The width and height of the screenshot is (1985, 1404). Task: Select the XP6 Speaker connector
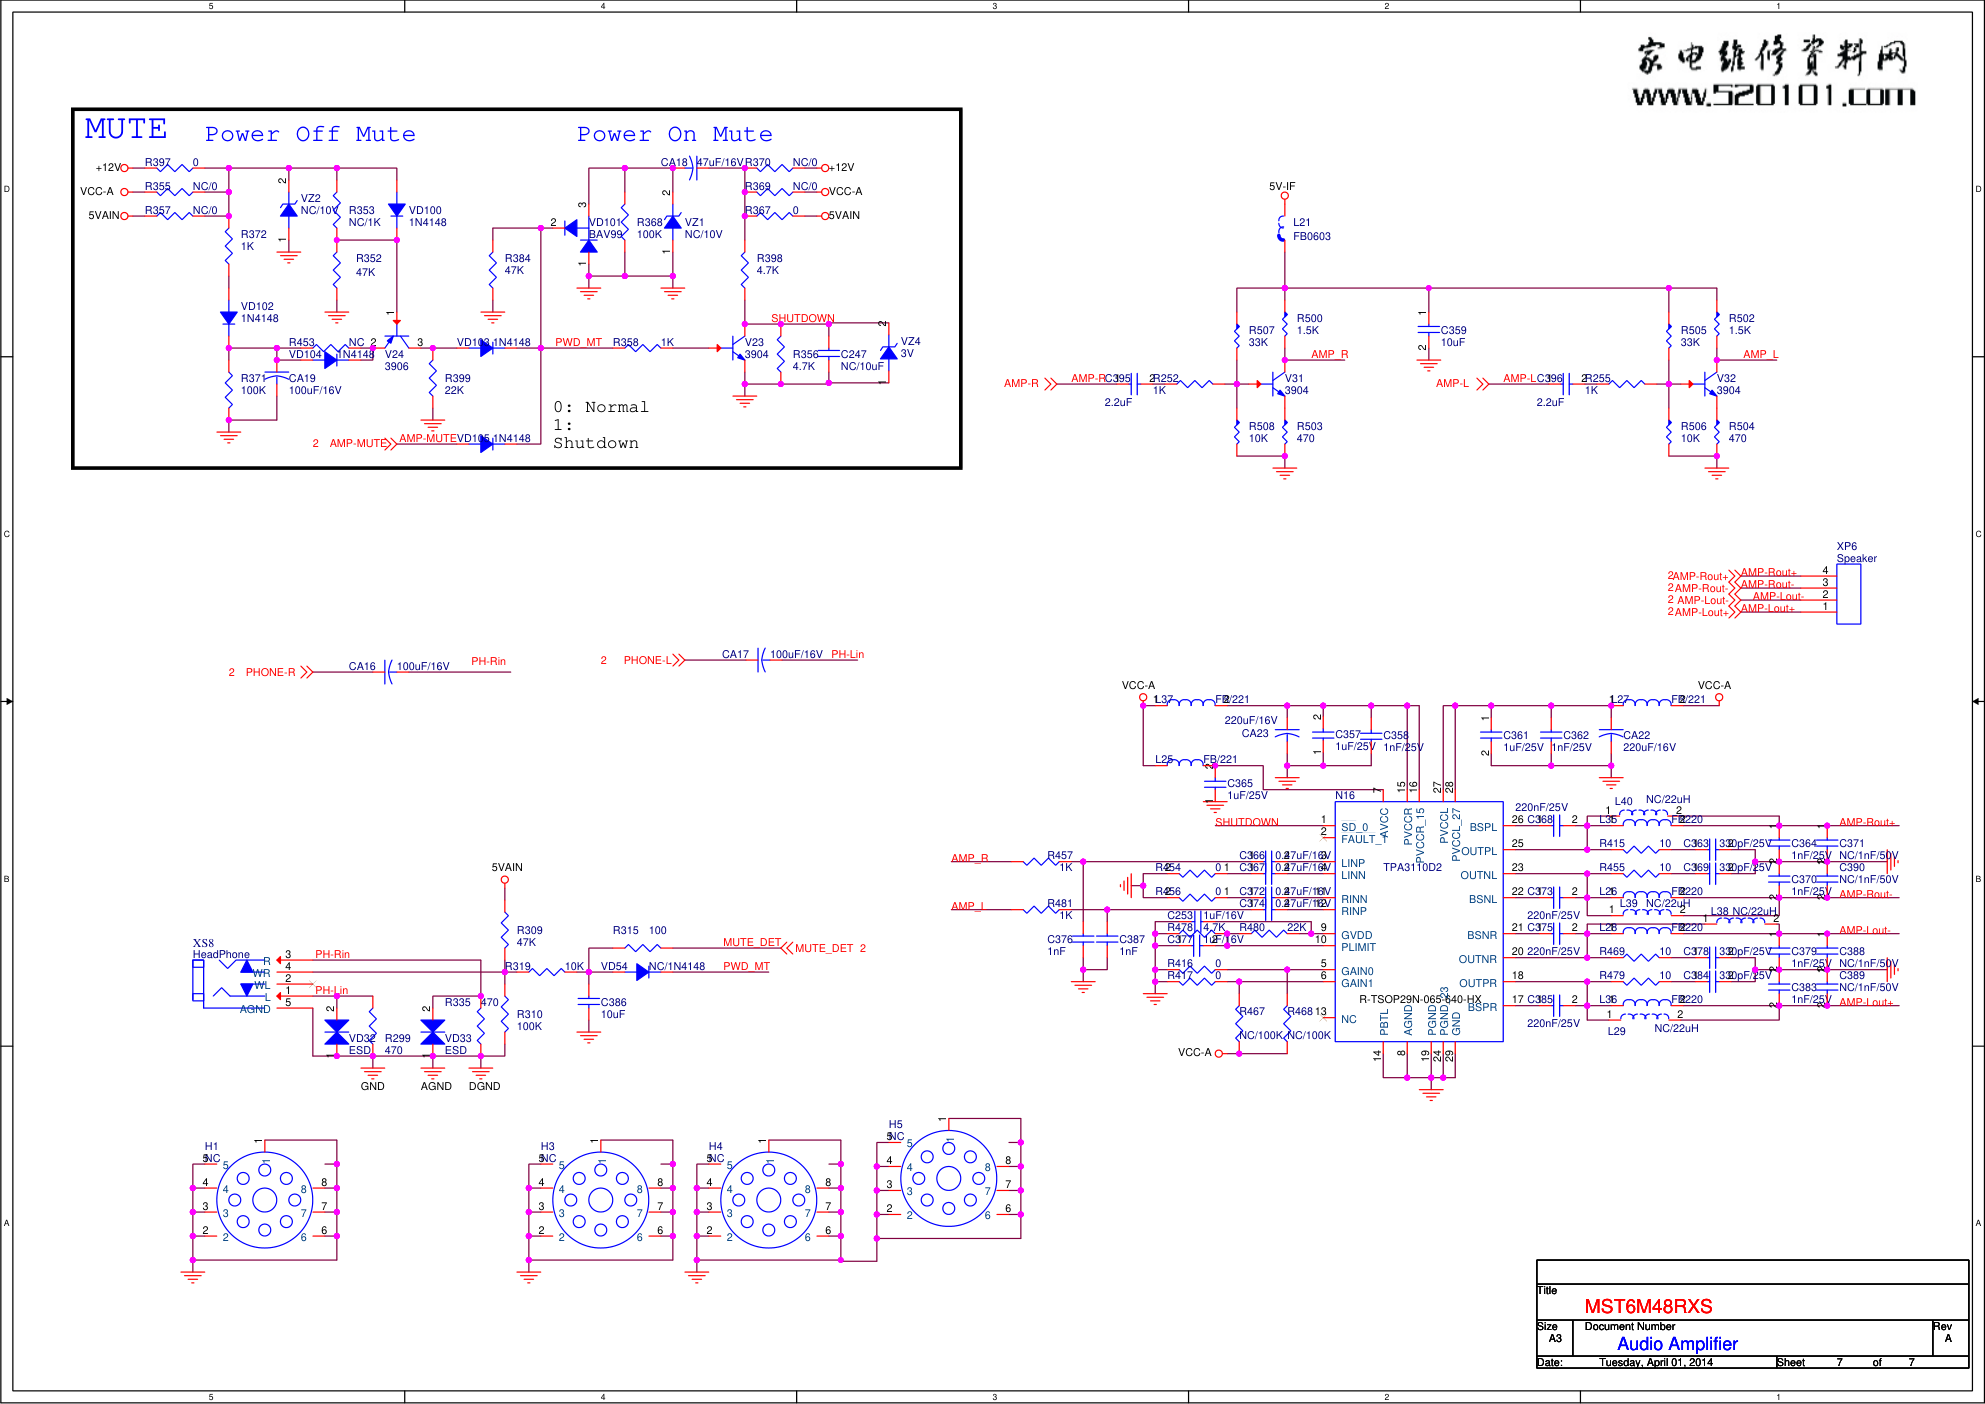1849,593
